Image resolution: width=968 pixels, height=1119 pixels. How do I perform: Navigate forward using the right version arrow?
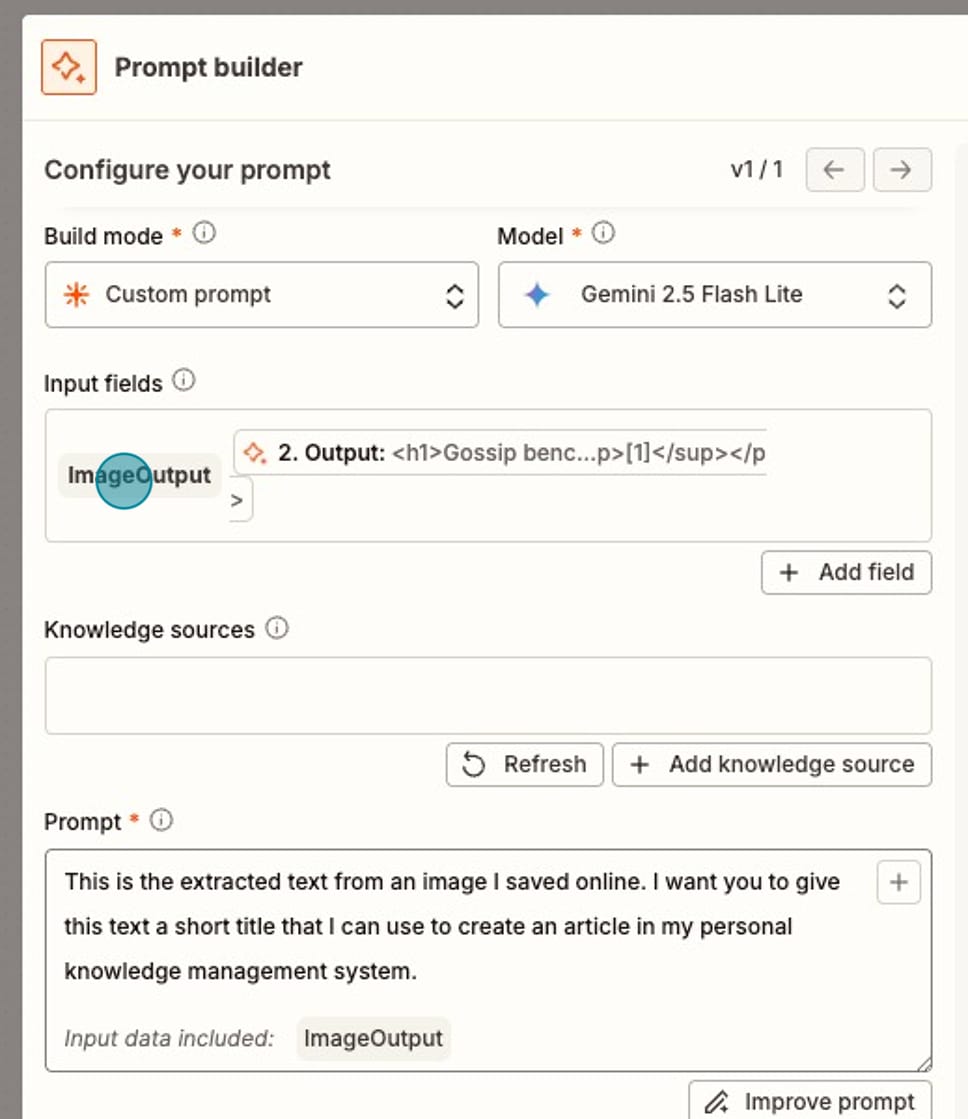click(x=902, y=169)
